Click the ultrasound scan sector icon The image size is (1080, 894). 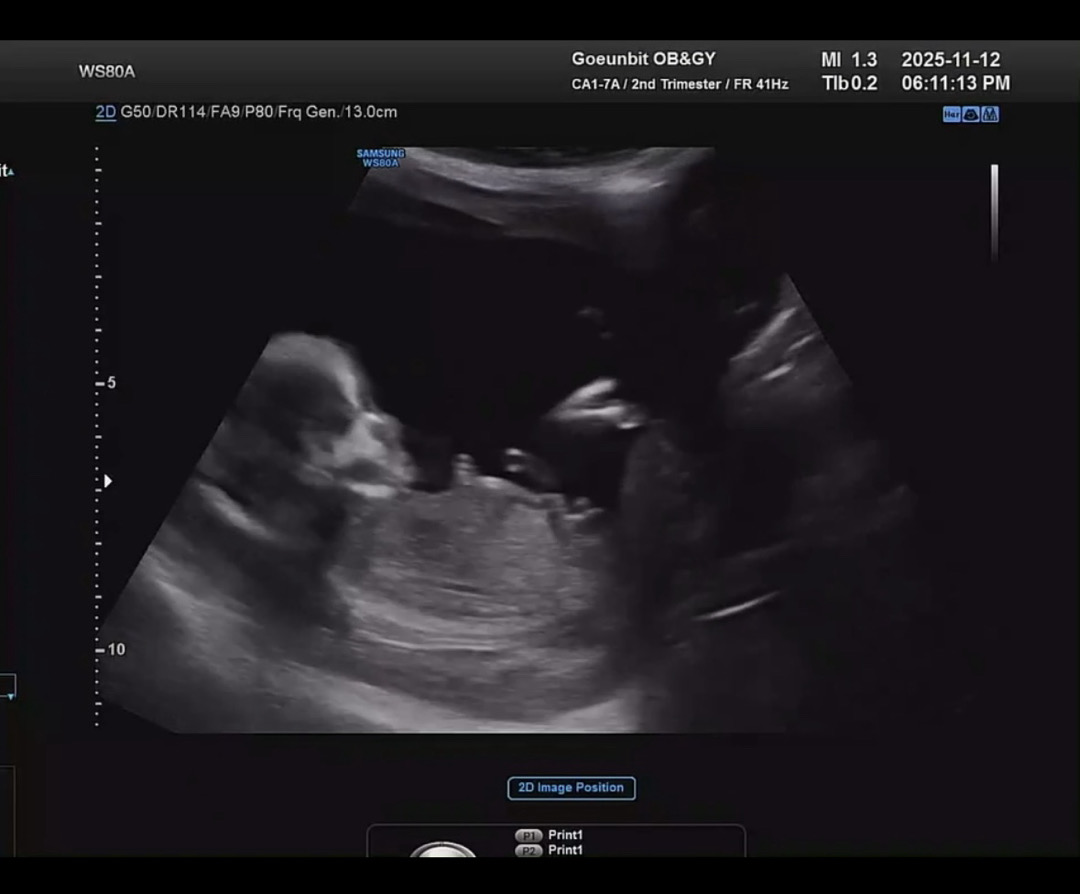[971, 114]
